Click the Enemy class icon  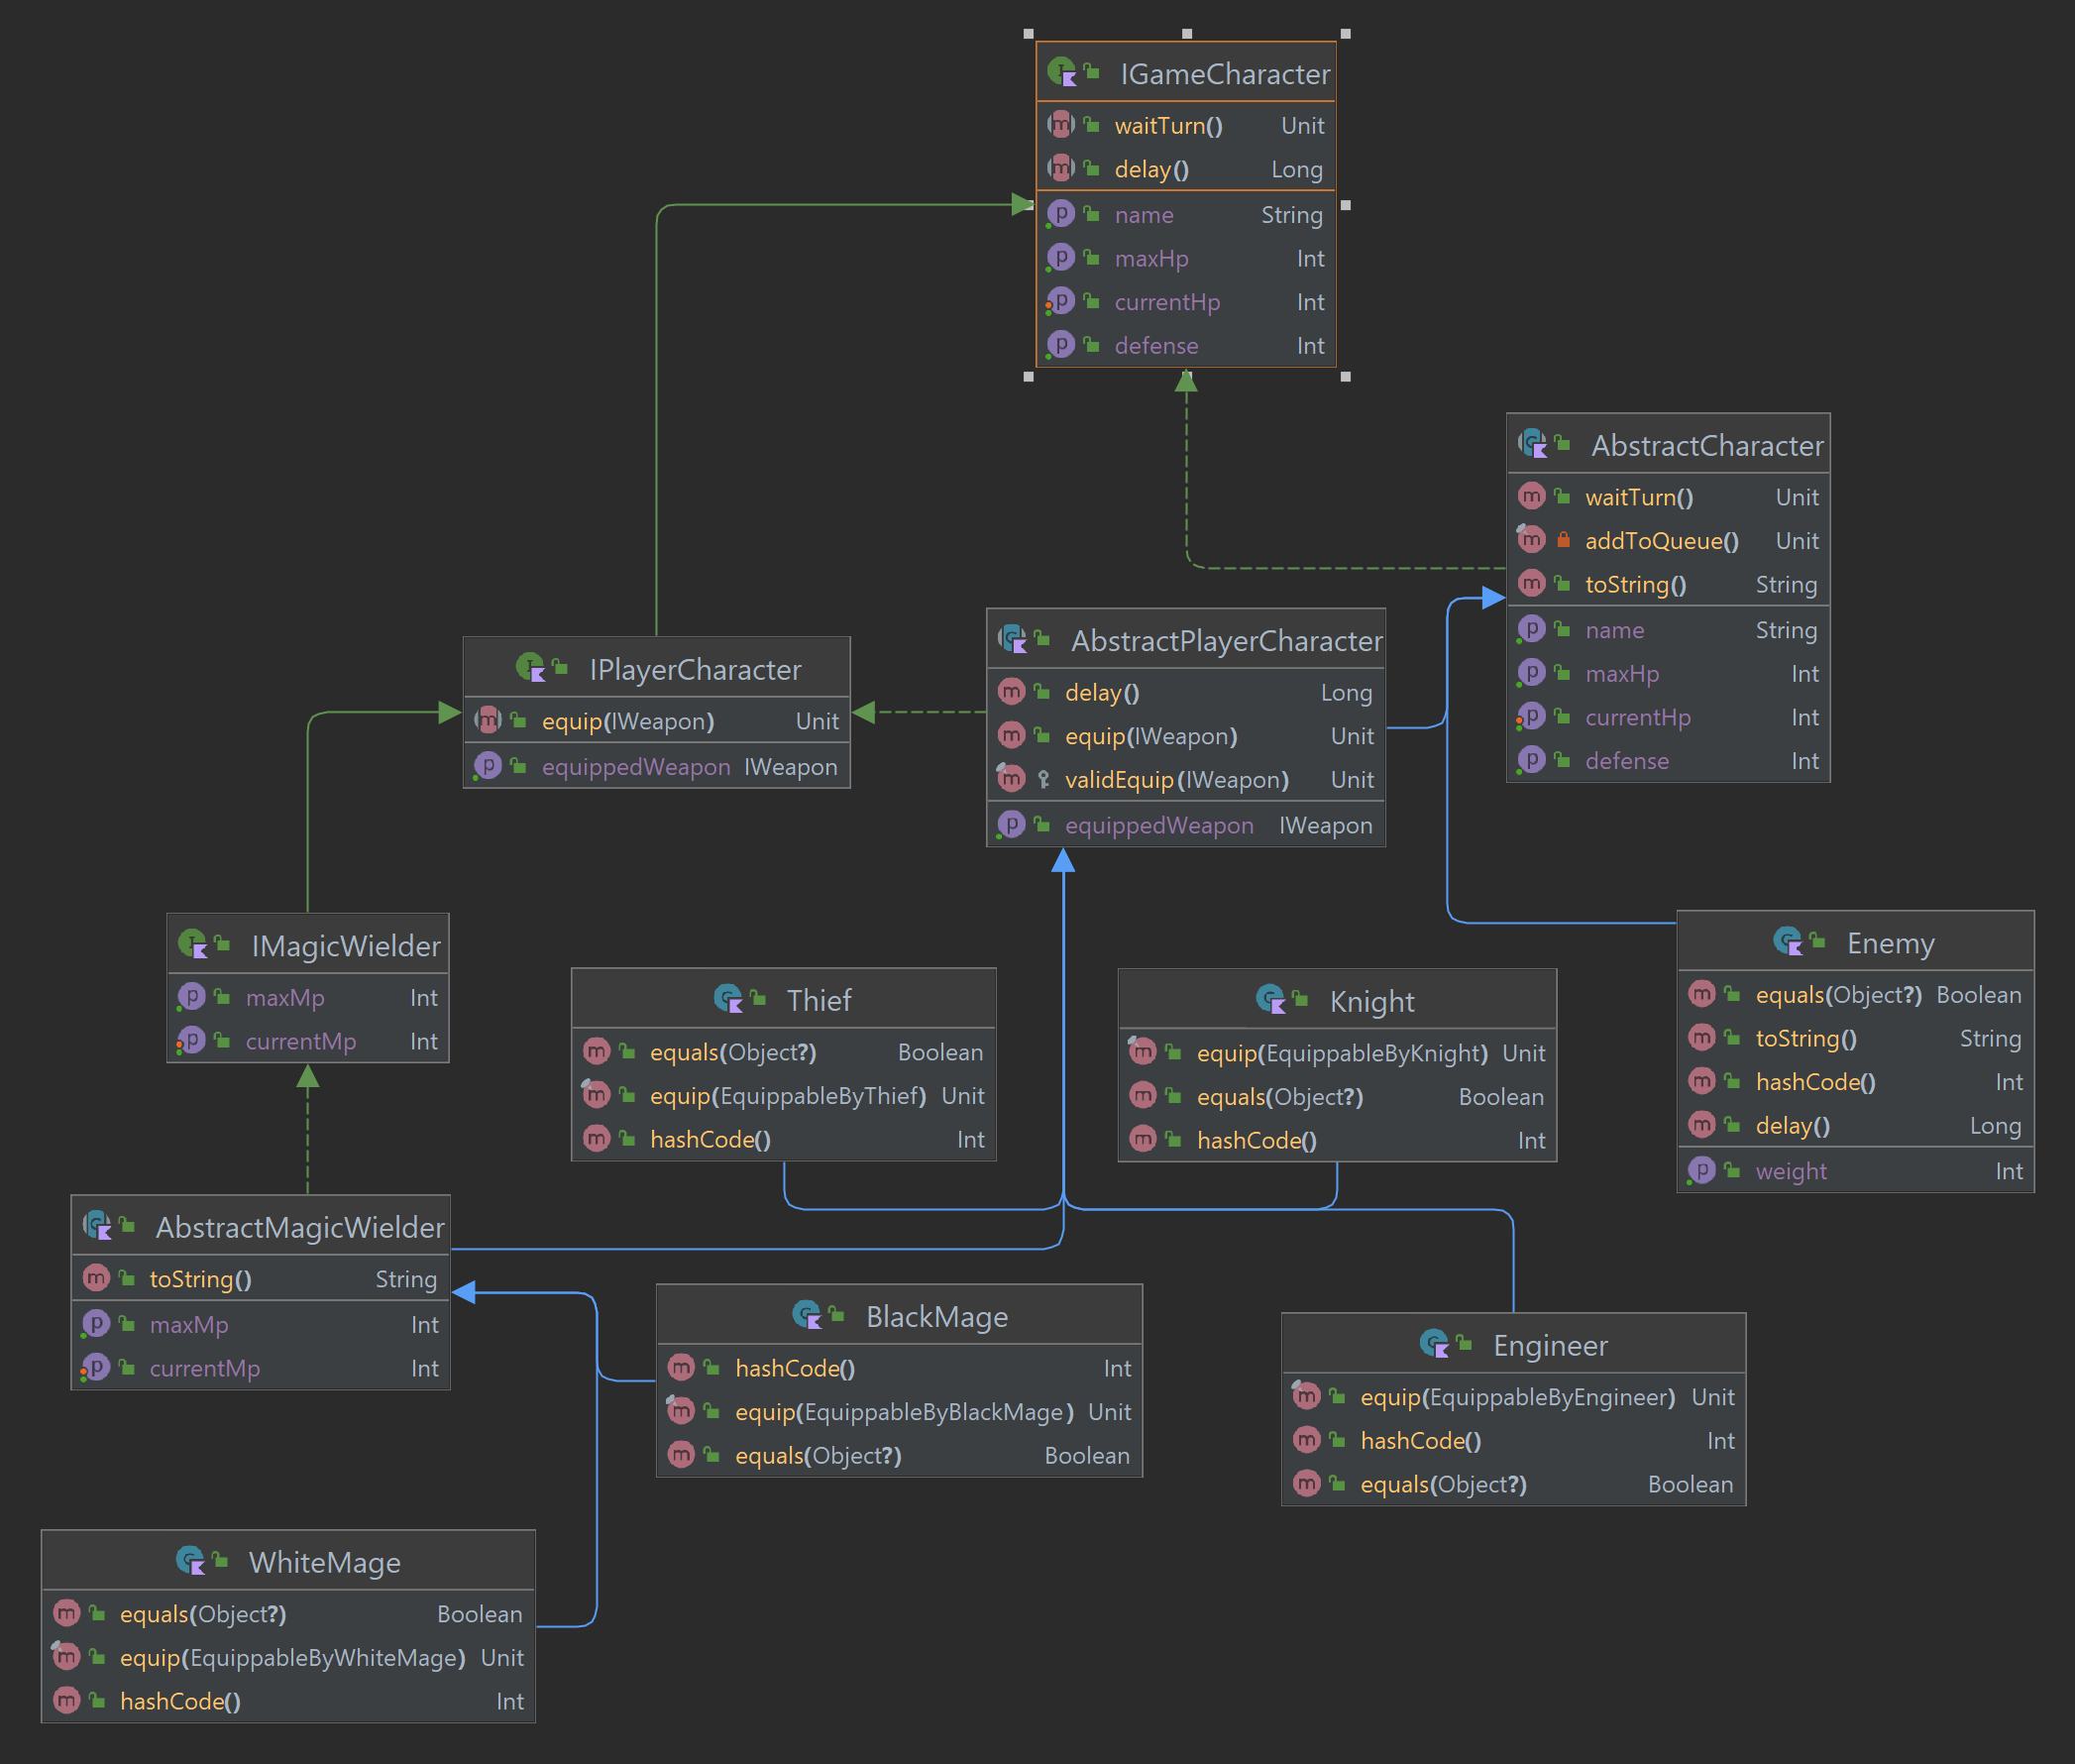coord(1788,941)
